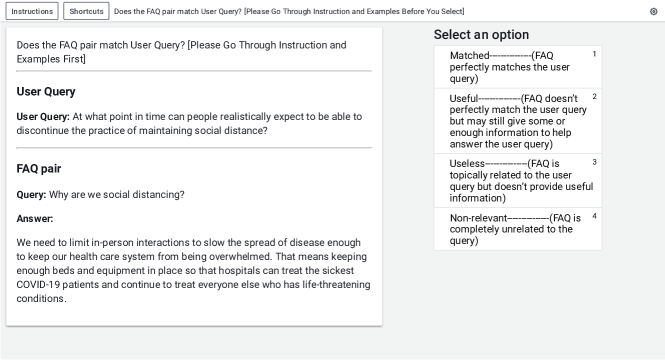665x362 pixels.
Task: Choose the Non-relevant option
Action: click(517, 229)
